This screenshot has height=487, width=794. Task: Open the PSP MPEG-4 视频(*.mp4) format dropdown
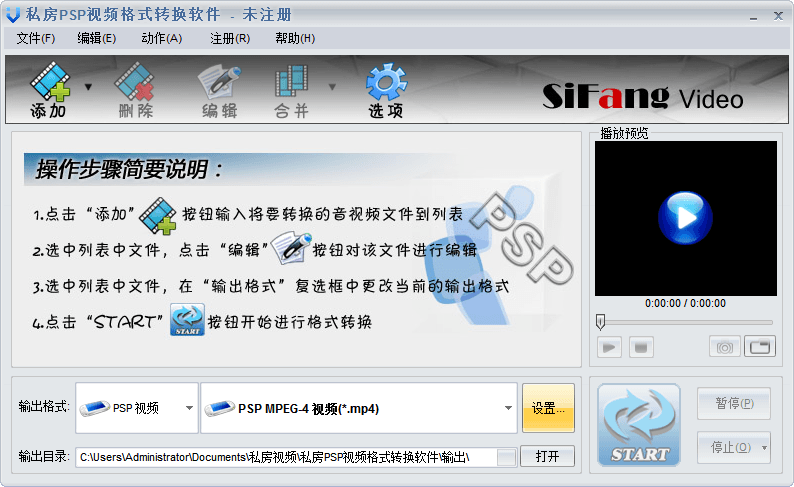click(x=508, y=408)
